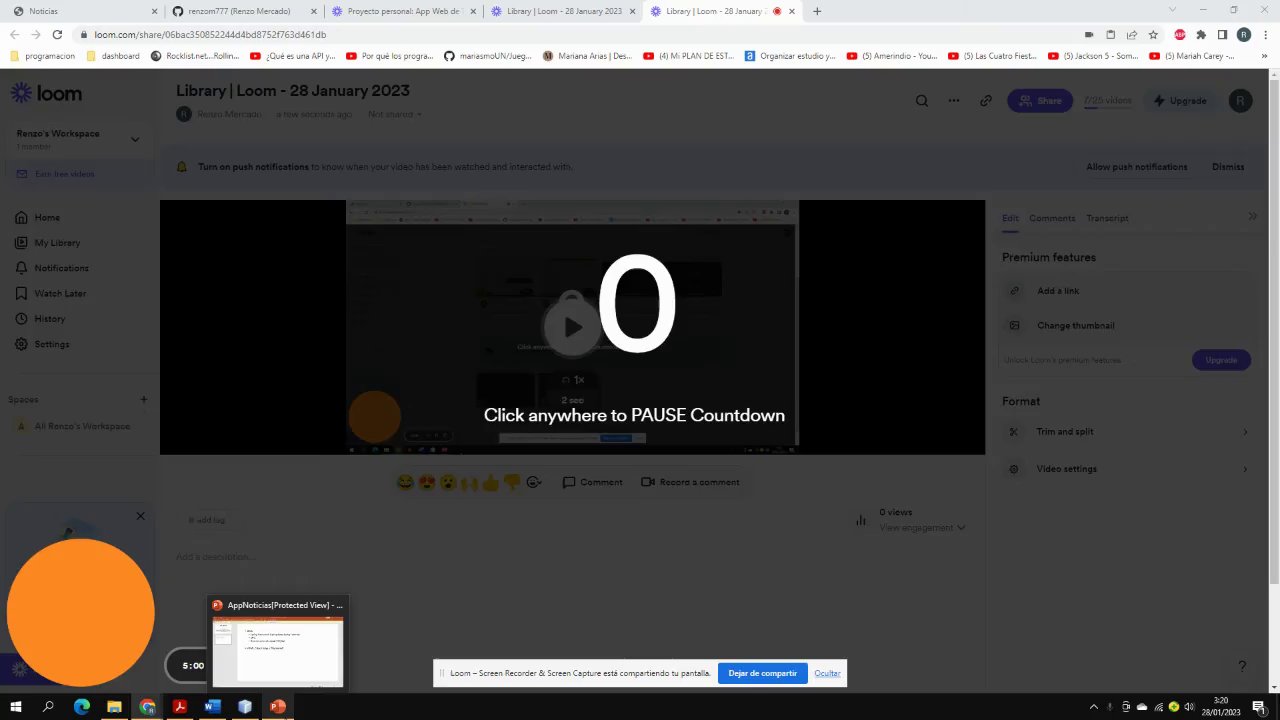Switch to the Comments tab
This screenshot has height=720, width=1280.
[1052, 218]
